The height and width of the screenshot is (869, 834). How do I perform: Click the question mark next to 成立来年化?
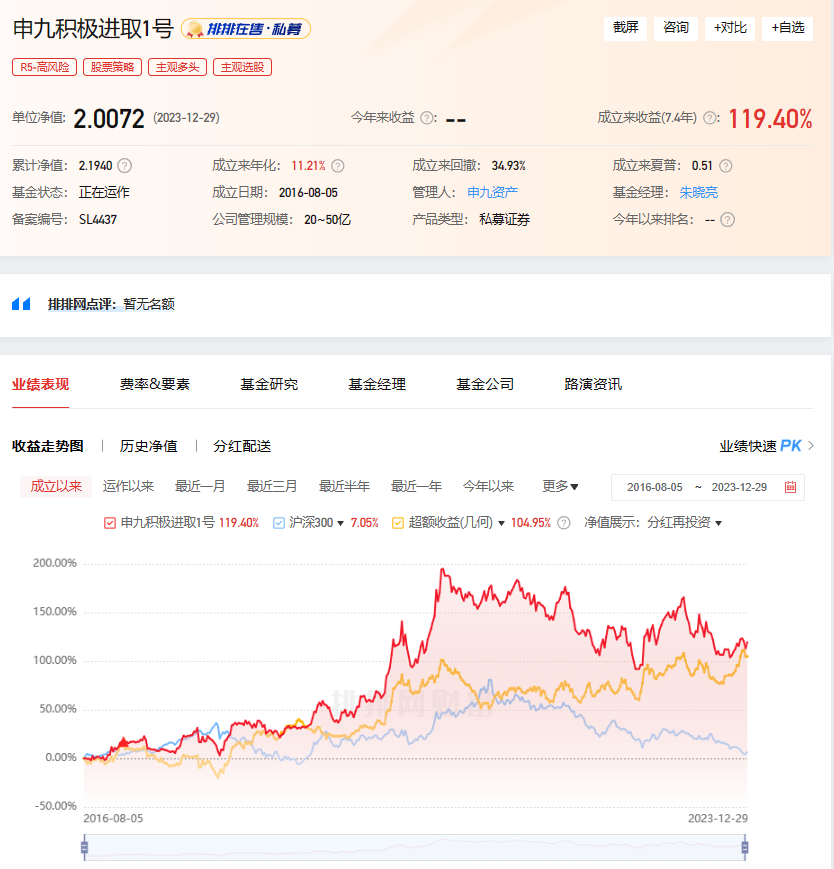337,166
